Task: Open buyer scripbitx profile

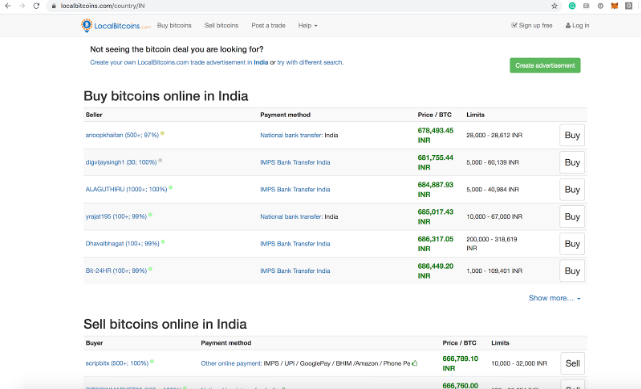Action: click(x=117, y=363)
